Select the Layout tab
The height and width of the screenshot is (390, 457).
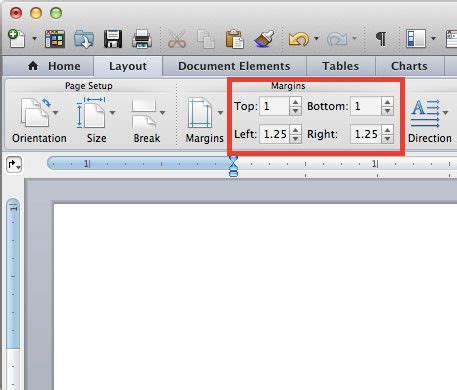128,66
